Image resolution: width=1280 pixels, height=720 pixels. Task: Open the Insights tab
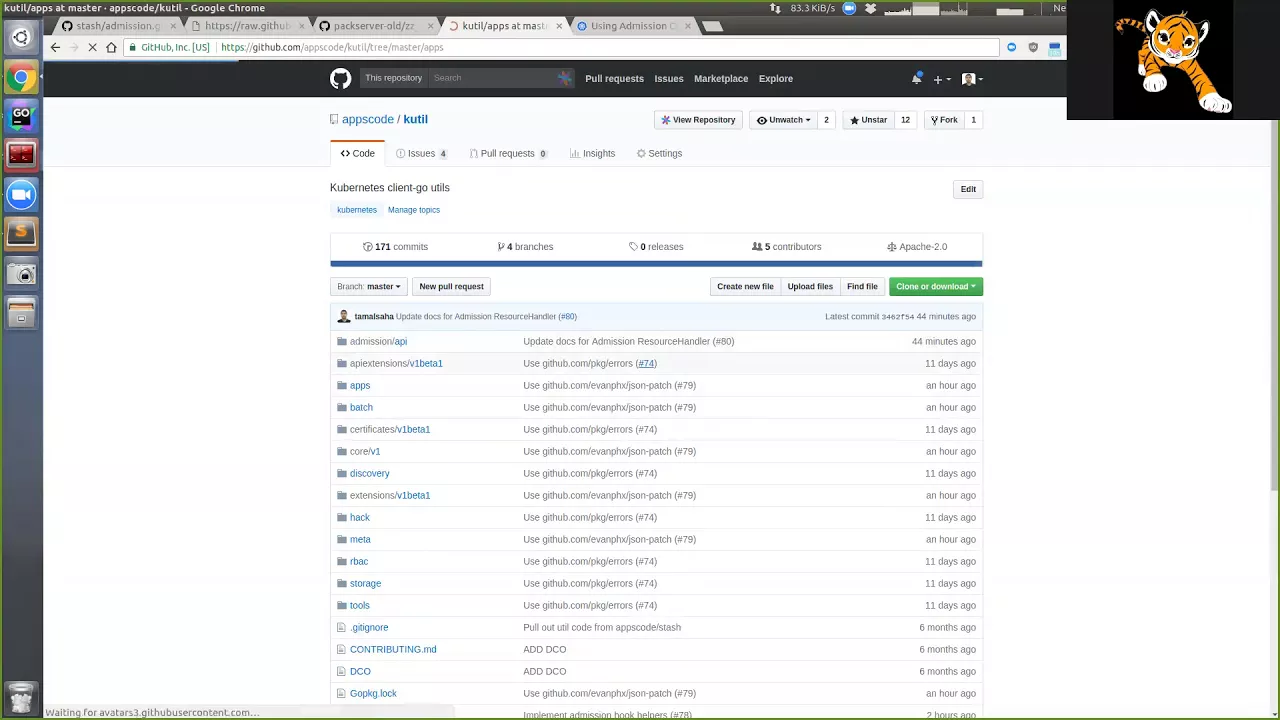click(592, 153)
